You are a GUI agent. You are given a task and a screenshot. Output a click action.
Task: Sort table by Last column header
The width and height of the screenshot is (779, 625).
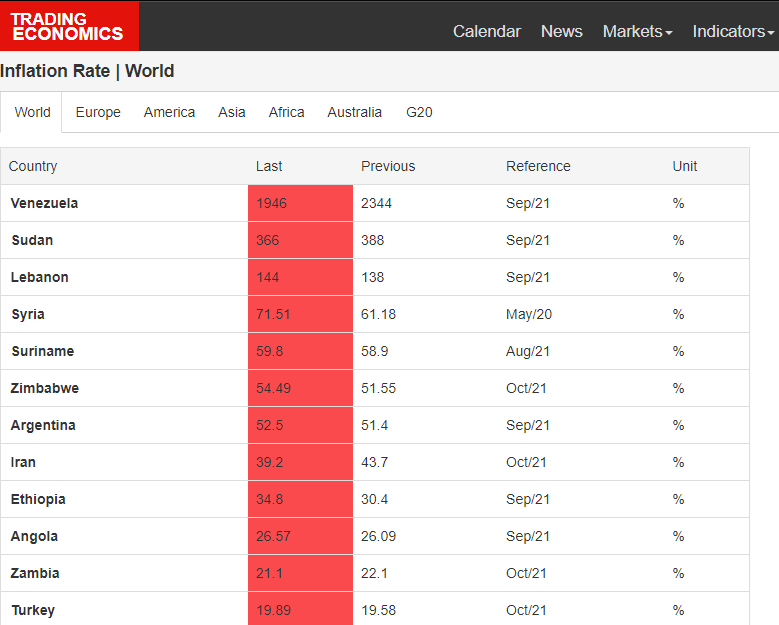coord(269,166)
